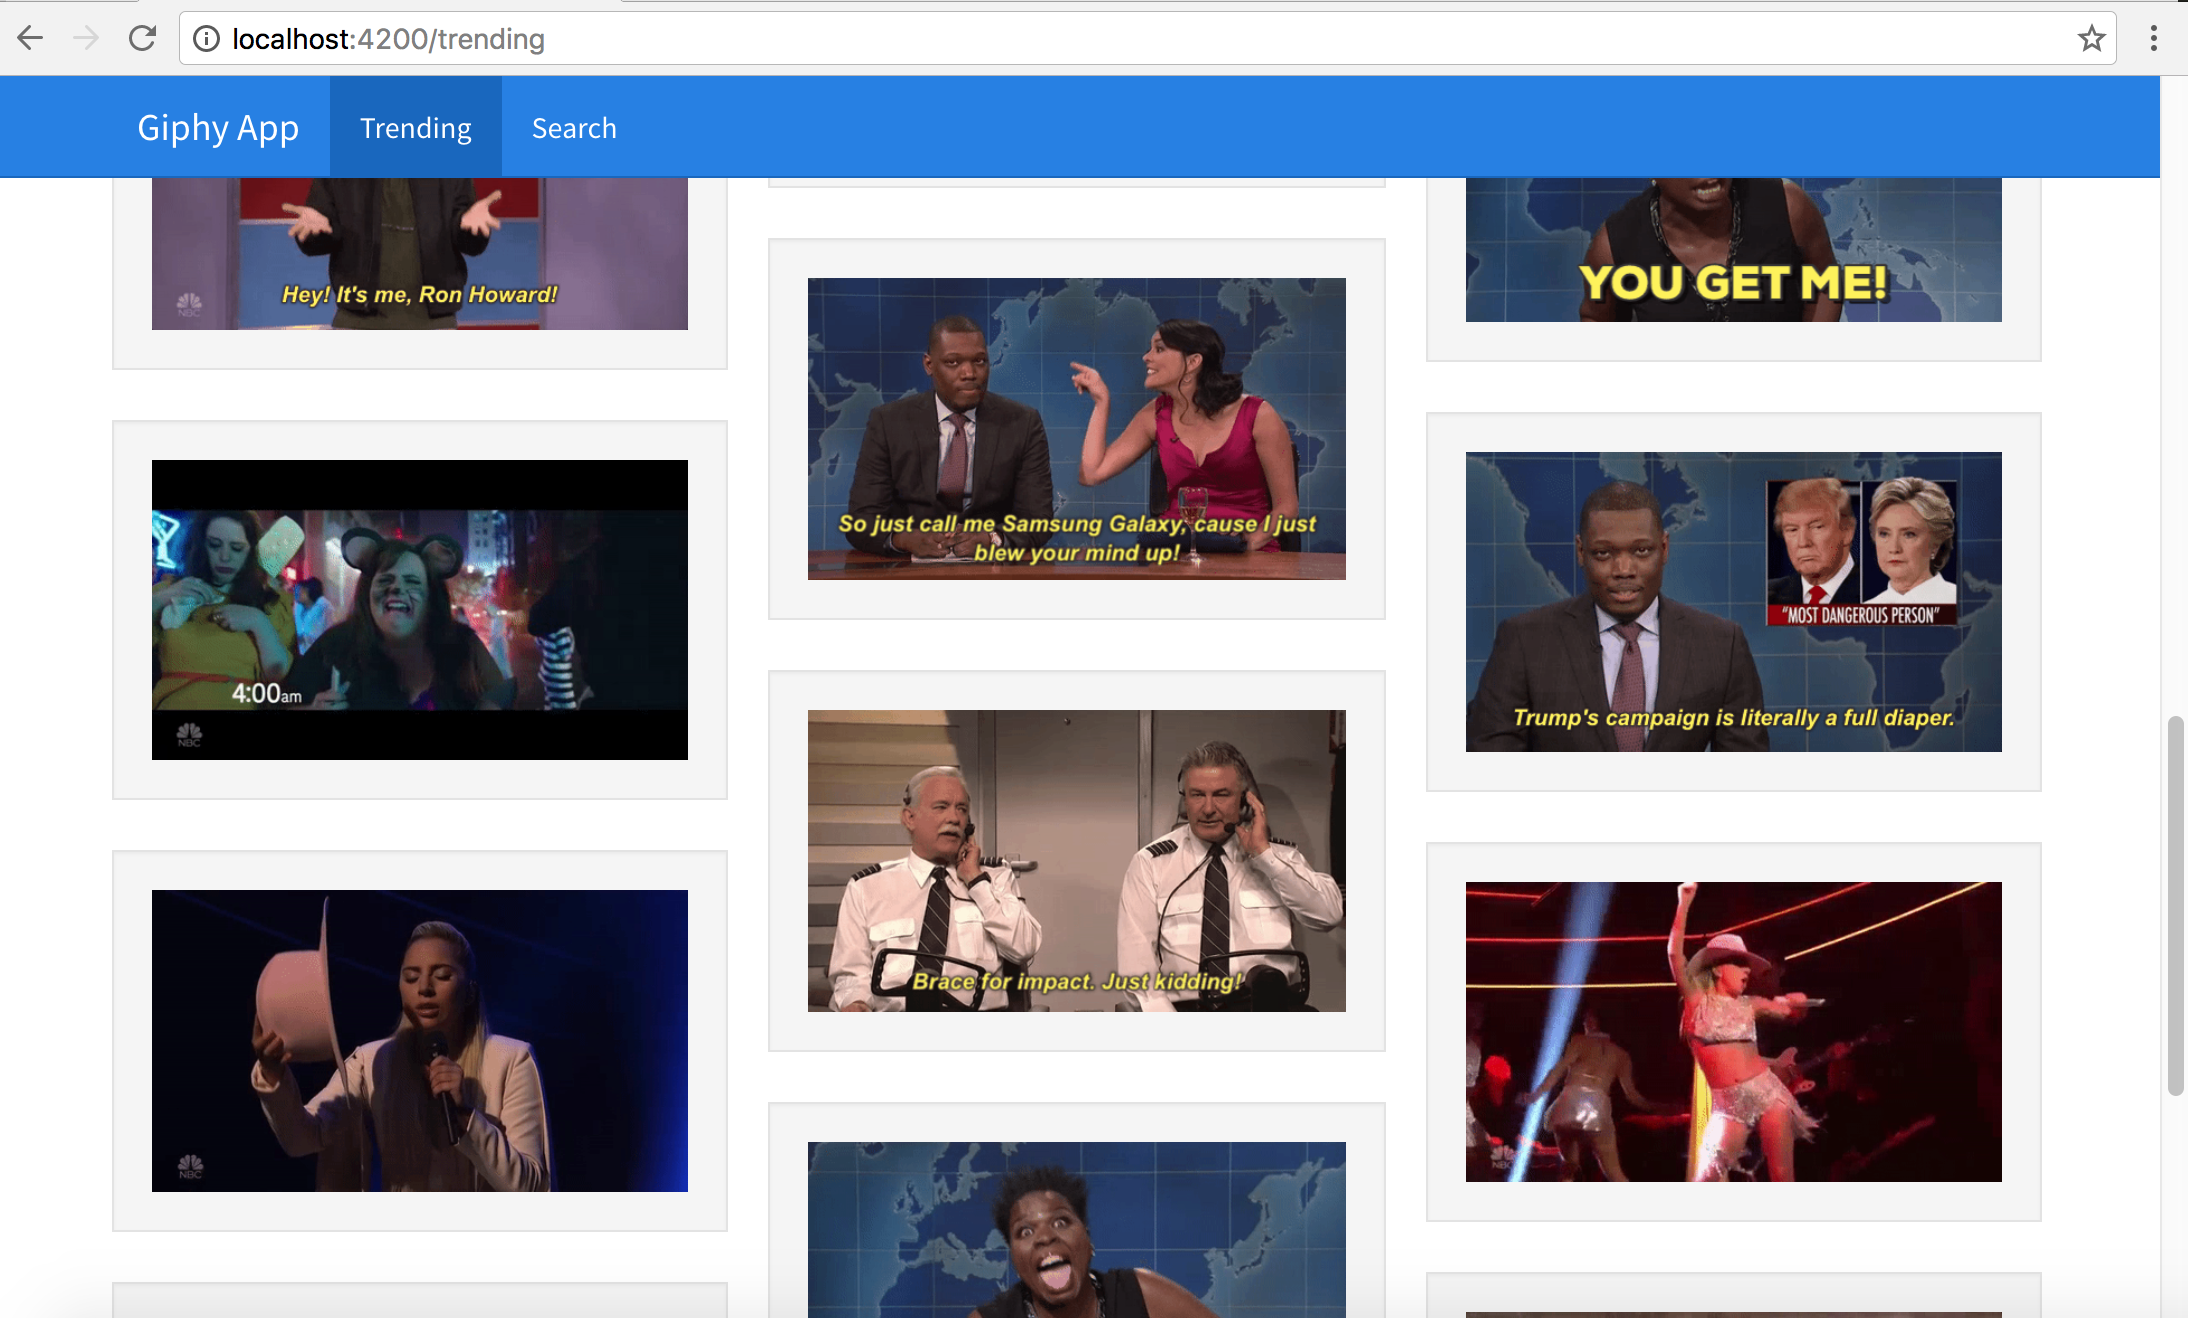Open the 'YOU GET ME!' GIF
This screenshot has height=1318, width=2188.
tap(1734, 250)
